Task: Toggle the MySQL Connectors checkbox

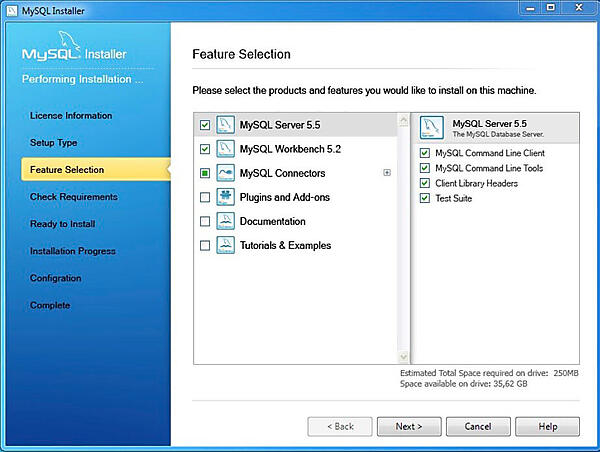Action: pos(205,173)
